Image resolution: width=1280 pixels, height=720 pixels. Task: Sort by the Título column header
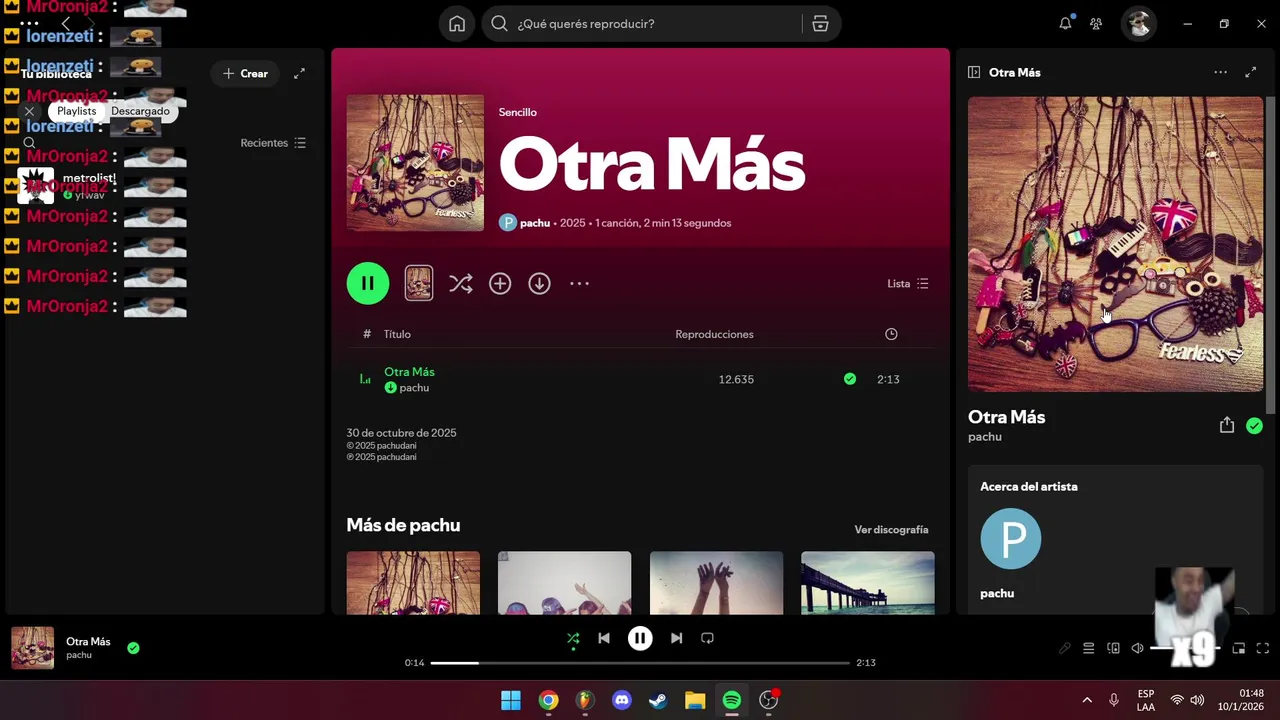pos(397,334)
